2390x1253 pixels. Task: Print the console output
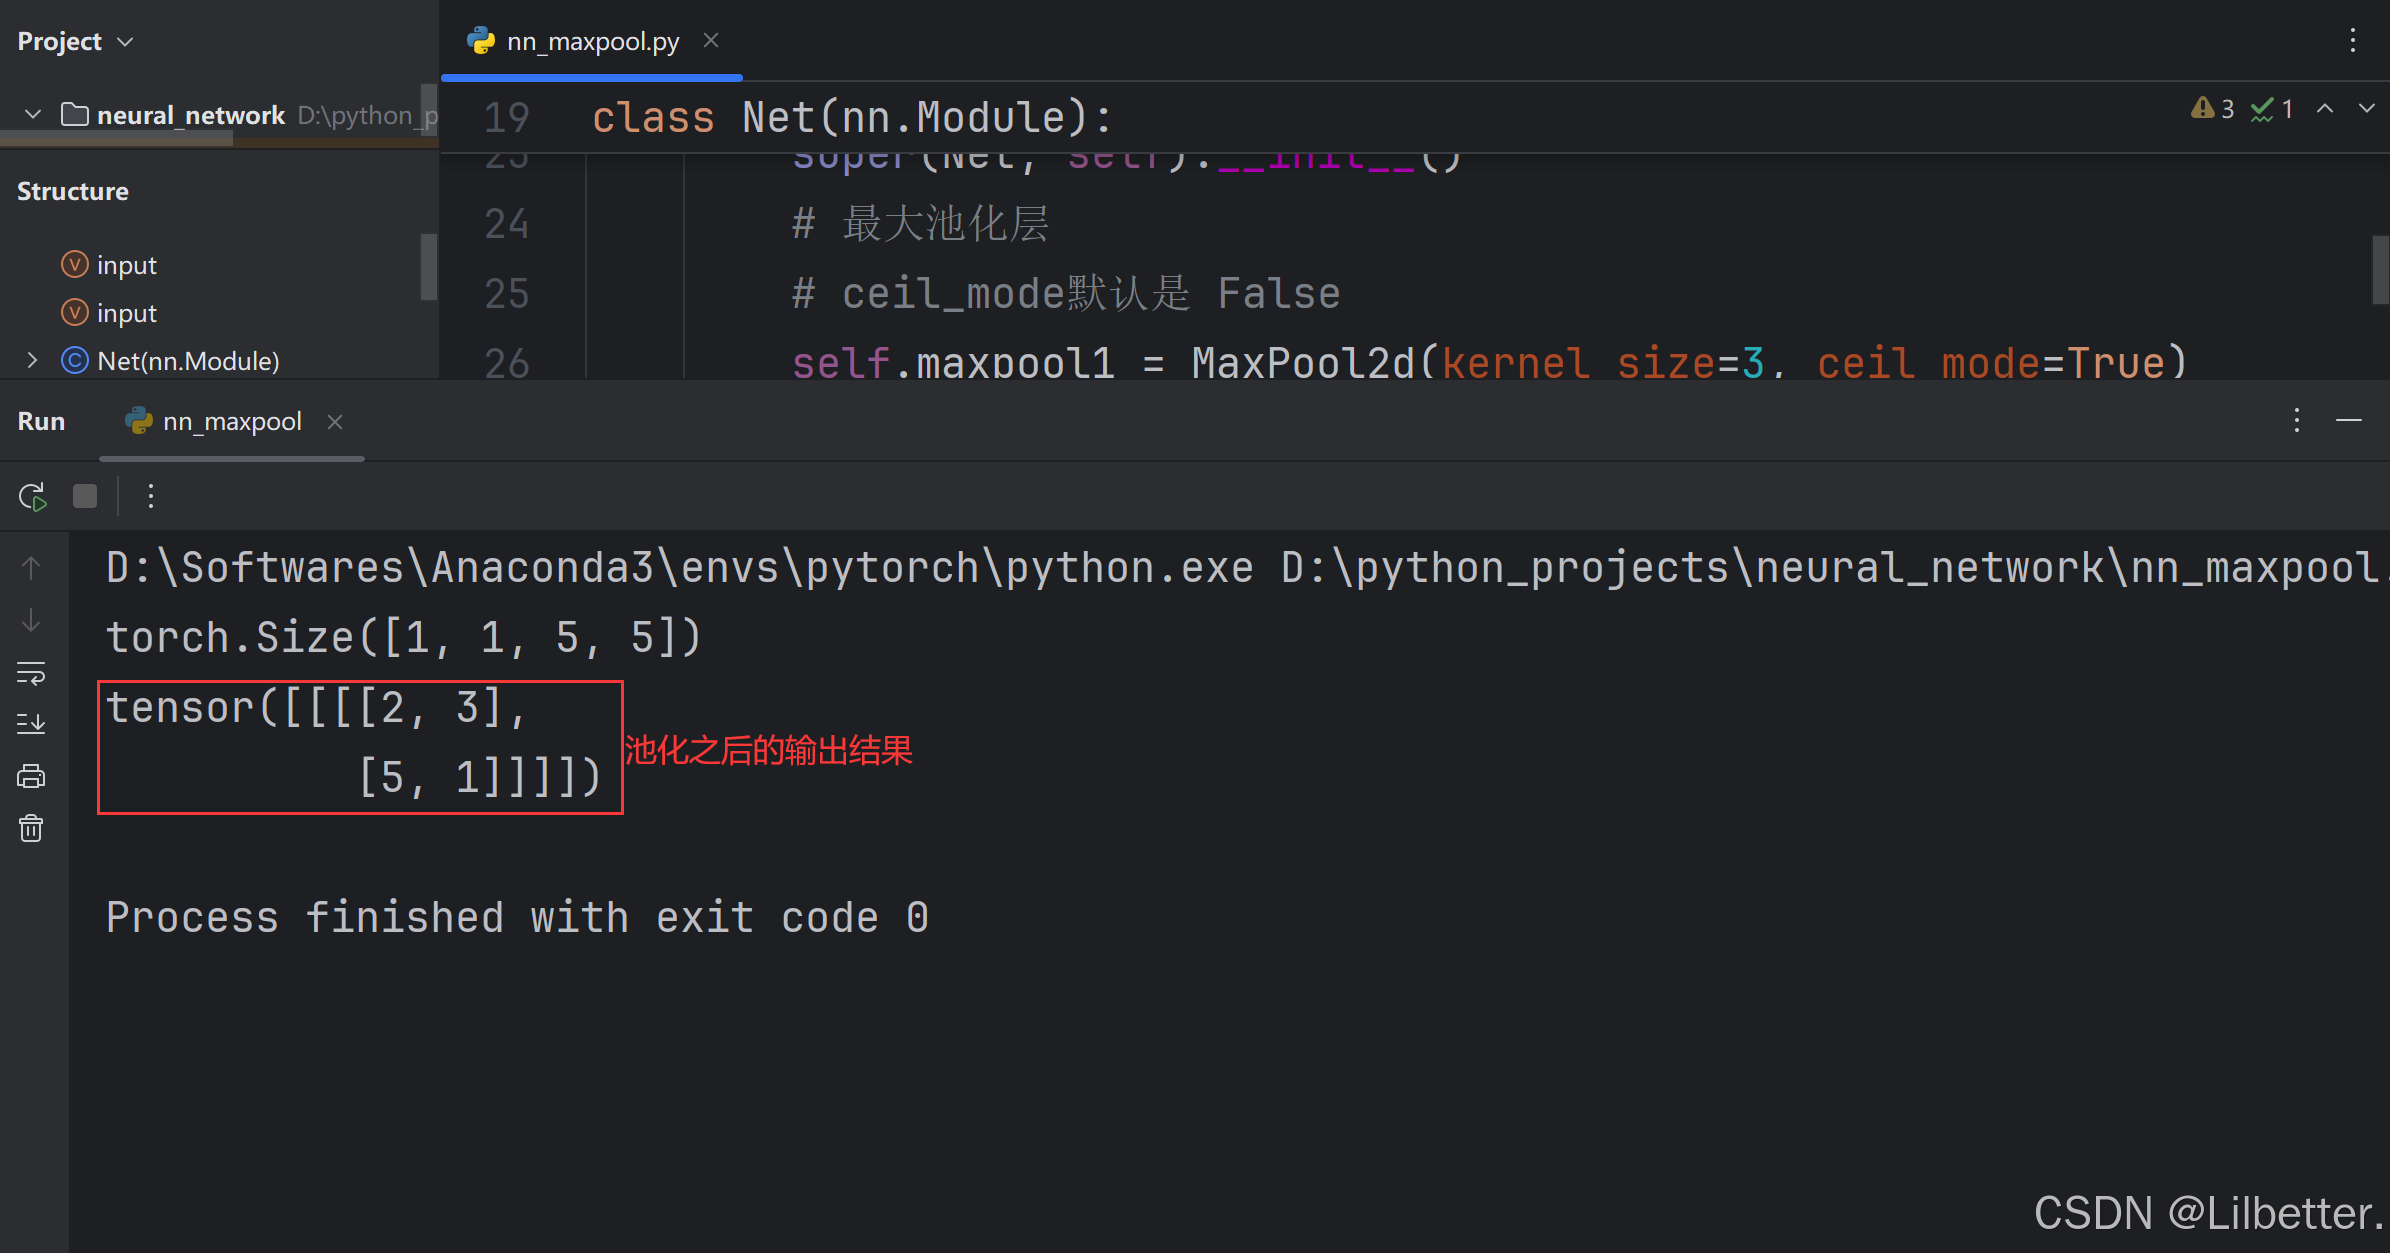[31, 776]
